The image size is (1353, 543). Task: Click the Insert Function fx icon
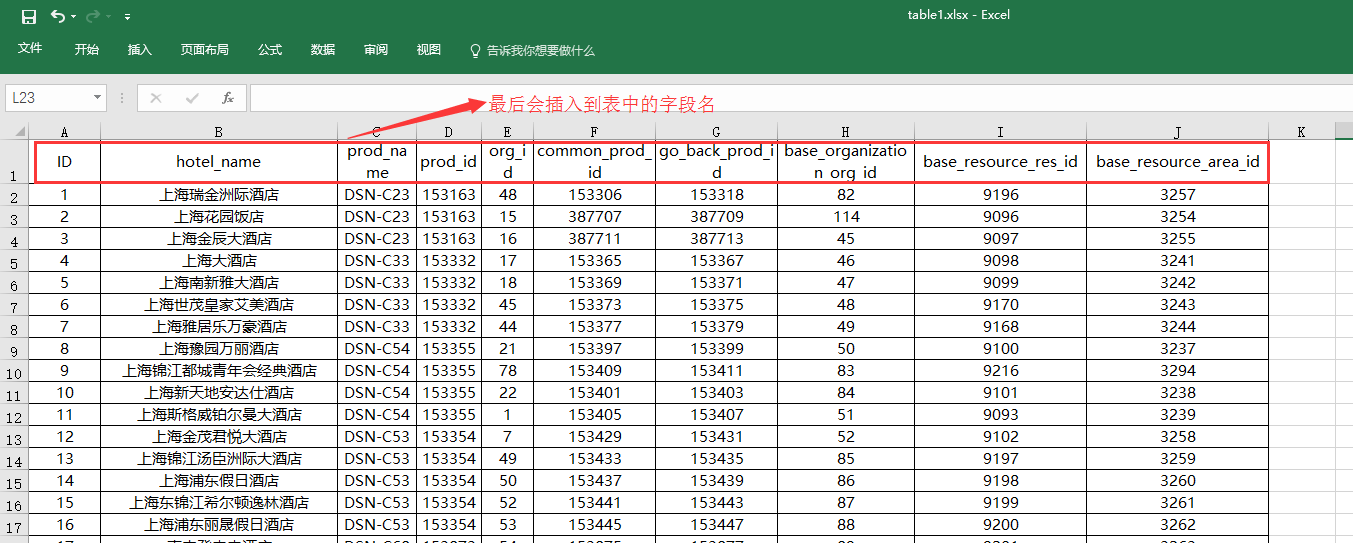(x=228, y=97)
